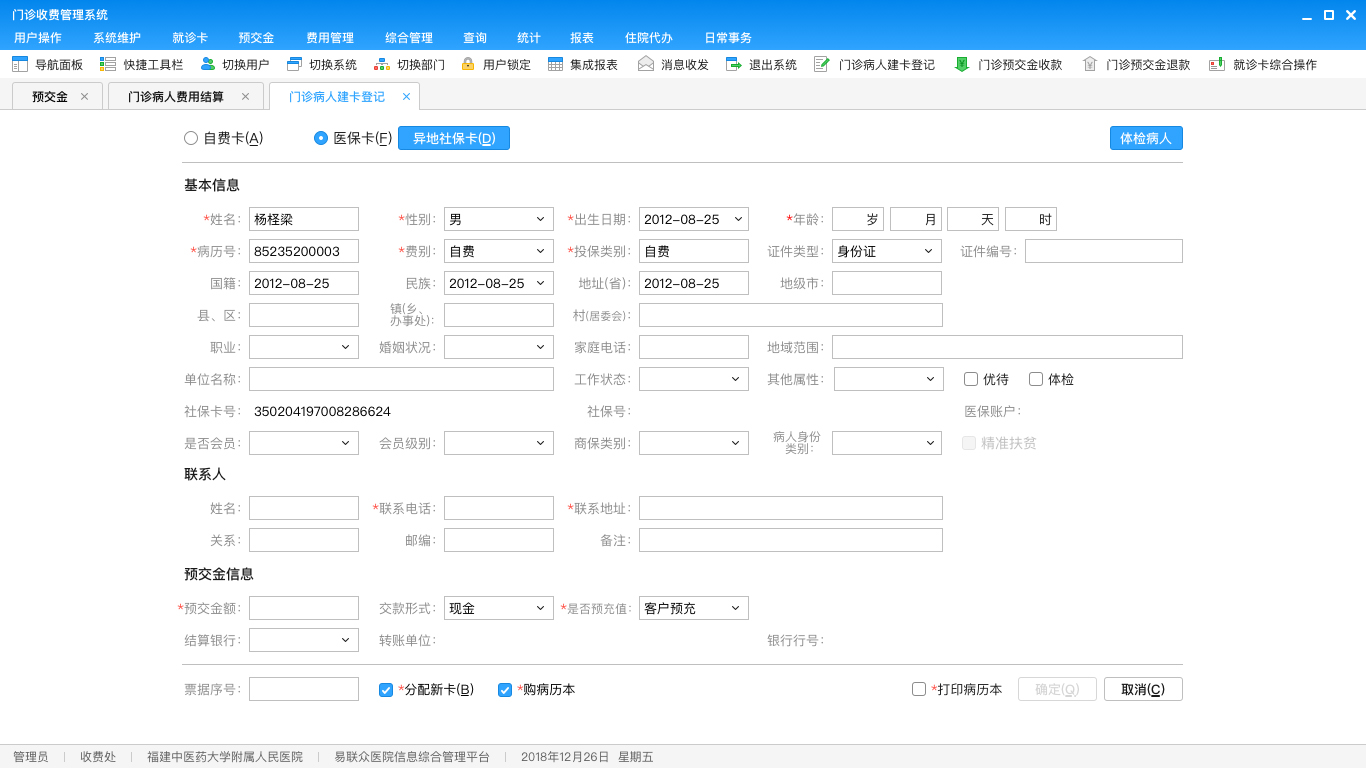Expand the 工作状态 dropdown
The image size is (1366, 768).
coord(694,379)
